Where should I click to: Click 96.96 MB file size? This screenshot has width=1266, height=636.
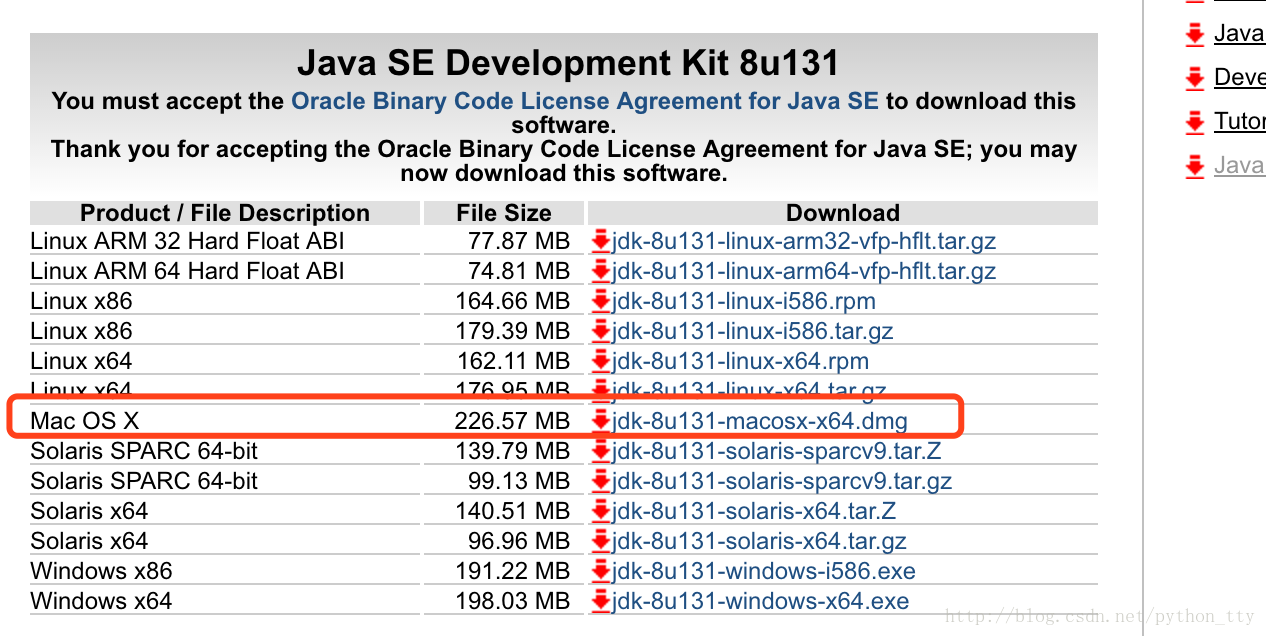point(519,541)
